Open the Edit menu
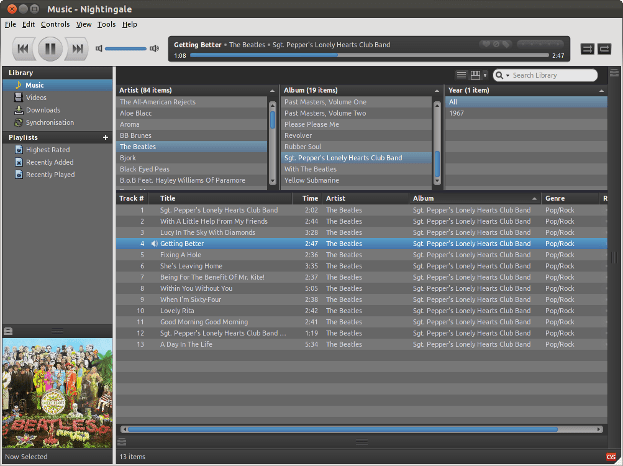This screenshot has height=466, width=623. [27, 23]
